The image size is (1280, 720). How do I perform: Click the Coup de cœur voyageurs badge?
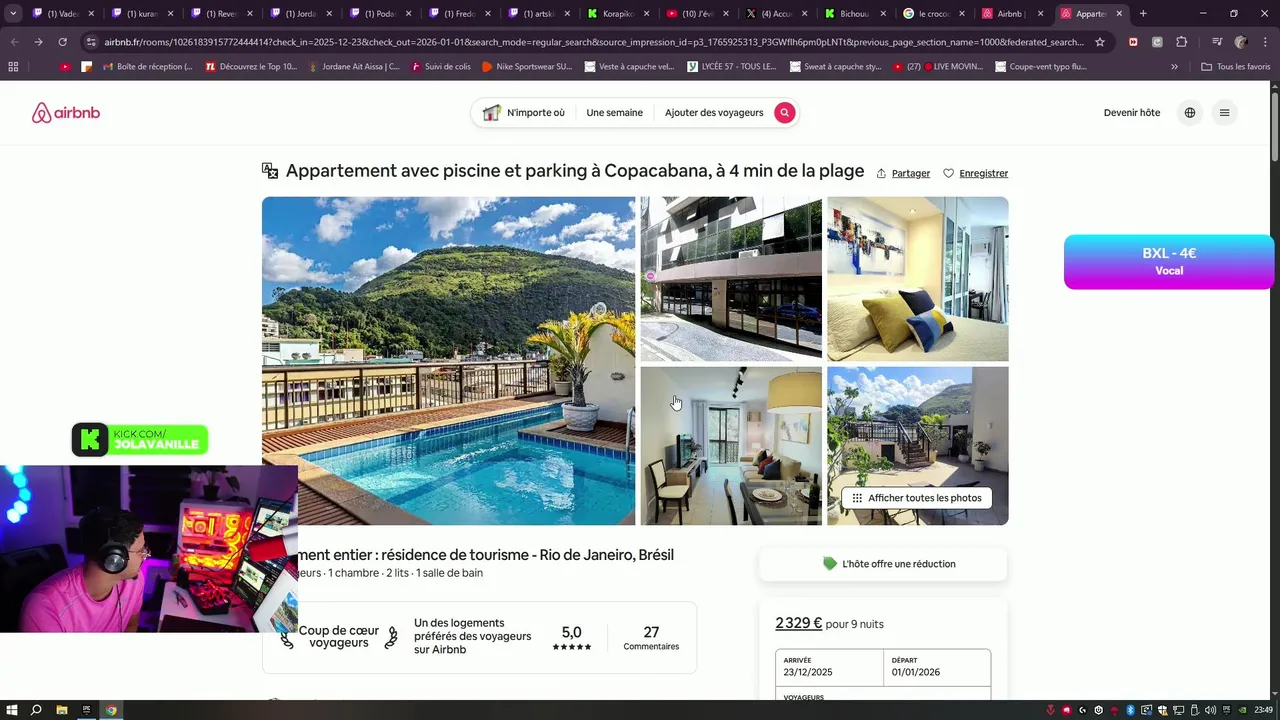pos(339,637)
